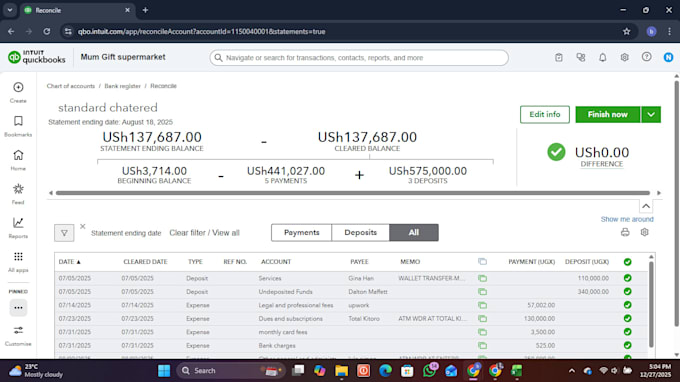
Task: Collapse the summary header with chevron
Action: coord(646,206)
